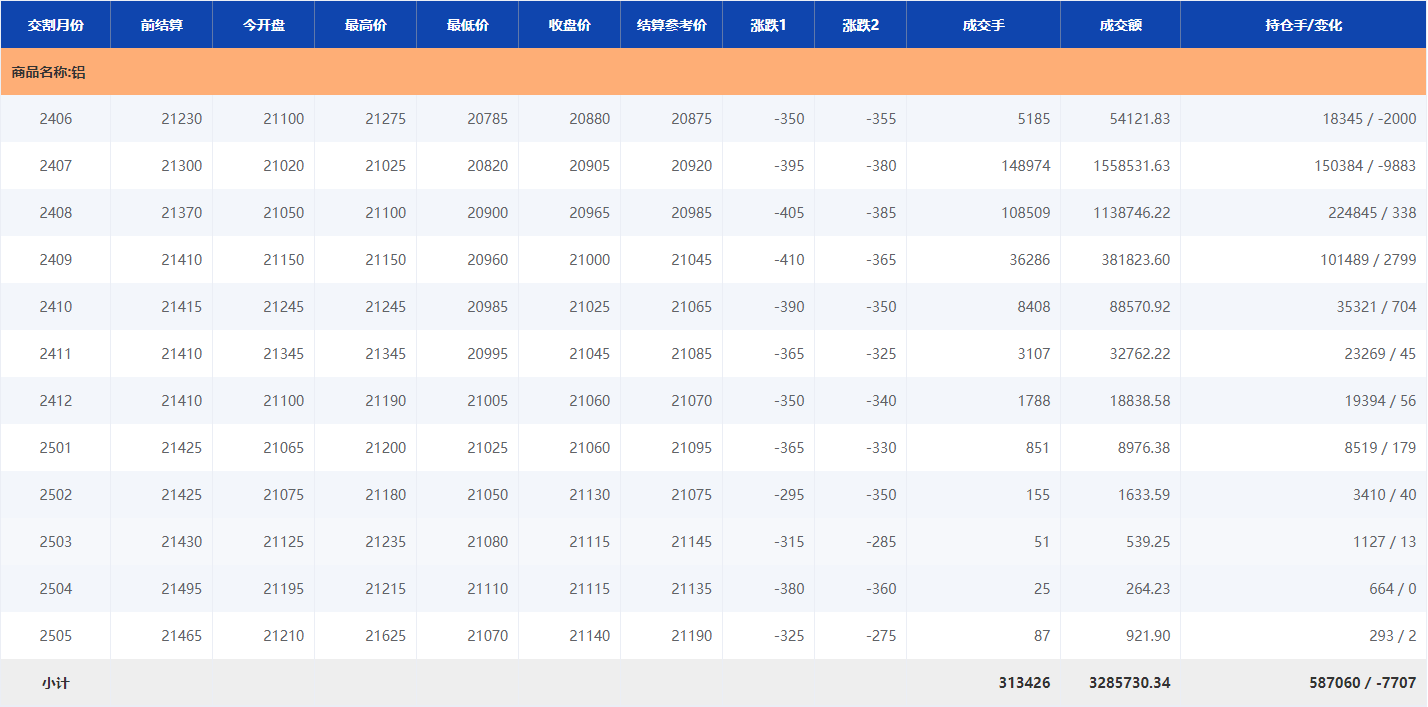The image size is (1428, 707).
Task: Select open interest cell 150384 / -9883
Action: point(1364,166)
